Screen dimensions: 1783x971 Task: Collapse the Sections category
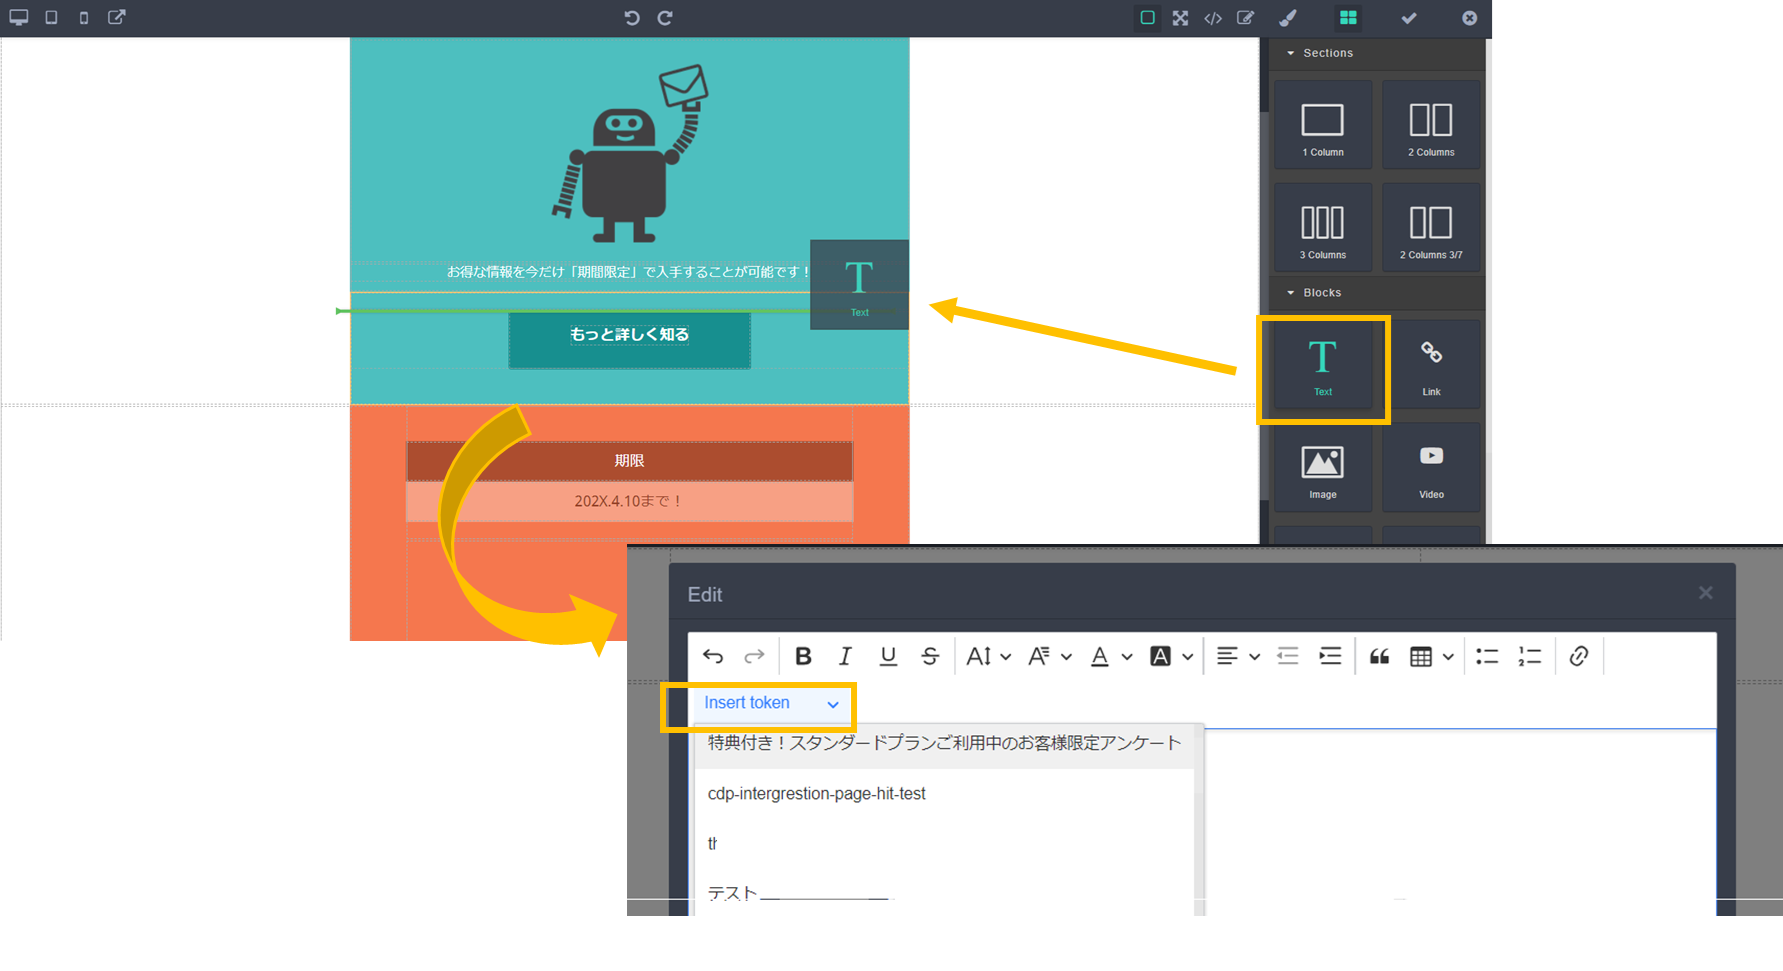tap(1327, 53)
